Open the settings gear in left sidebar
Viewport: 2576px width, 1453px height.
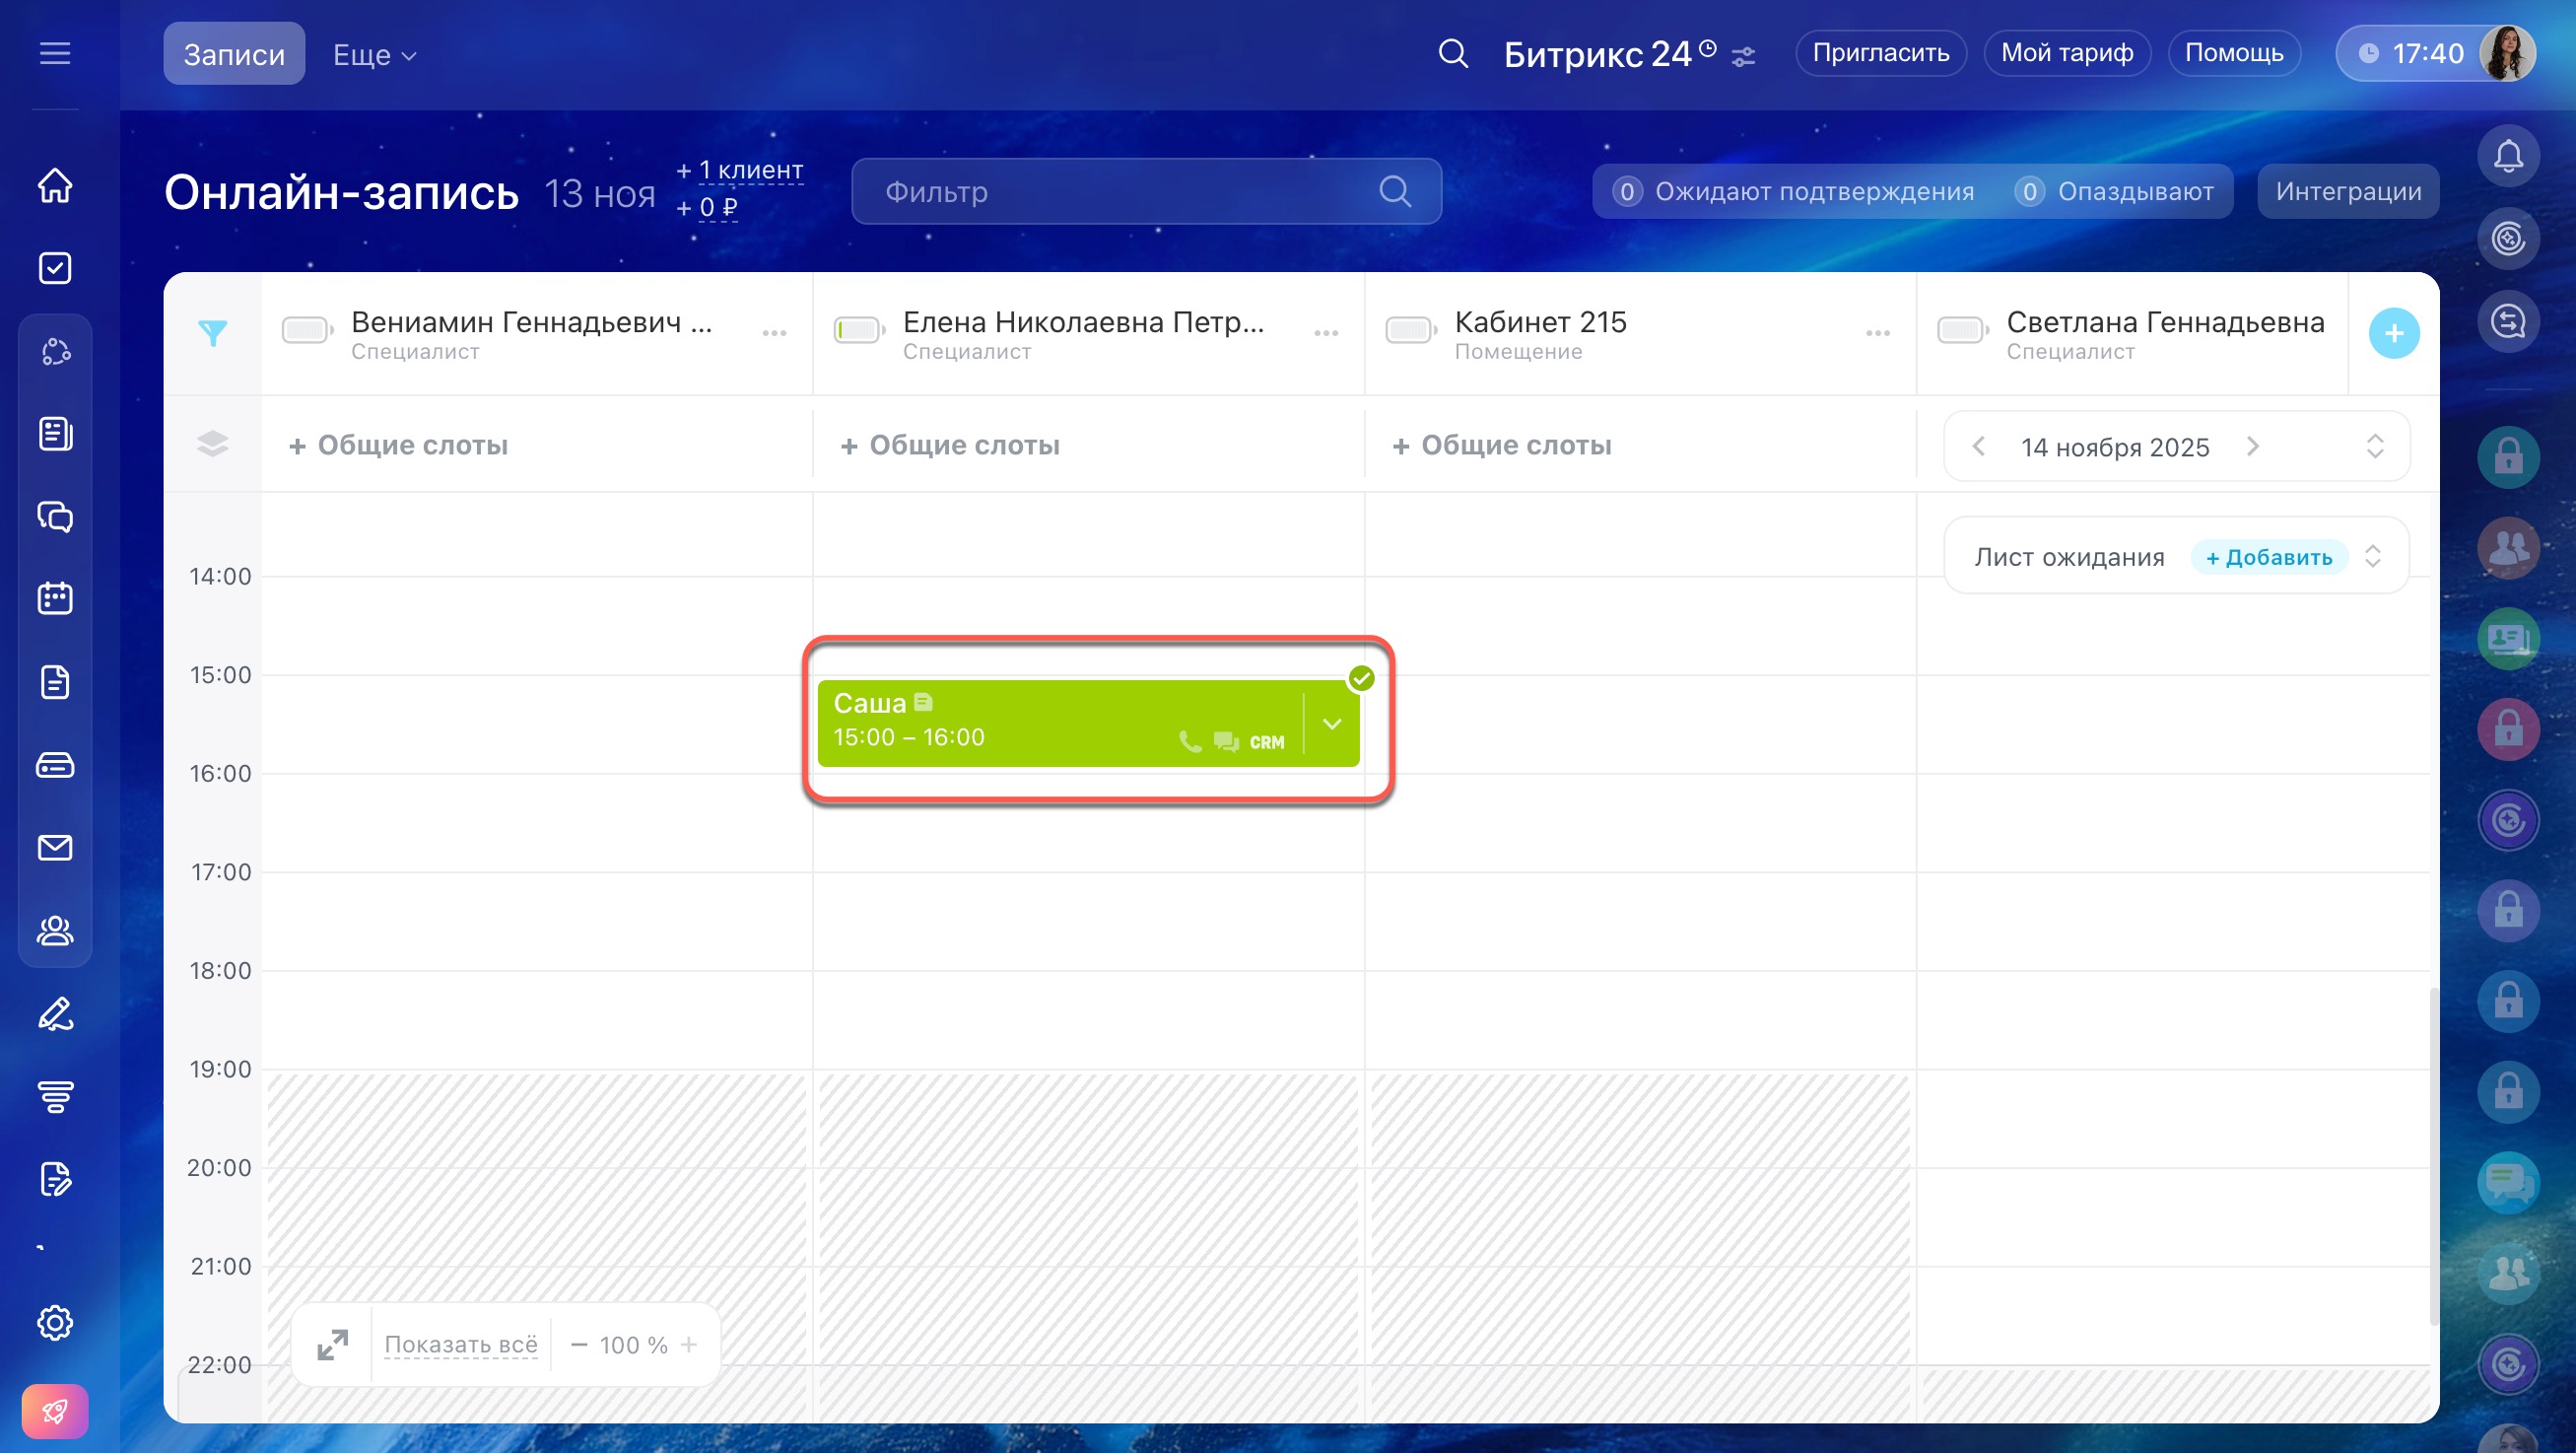(x=55, y=1323)
